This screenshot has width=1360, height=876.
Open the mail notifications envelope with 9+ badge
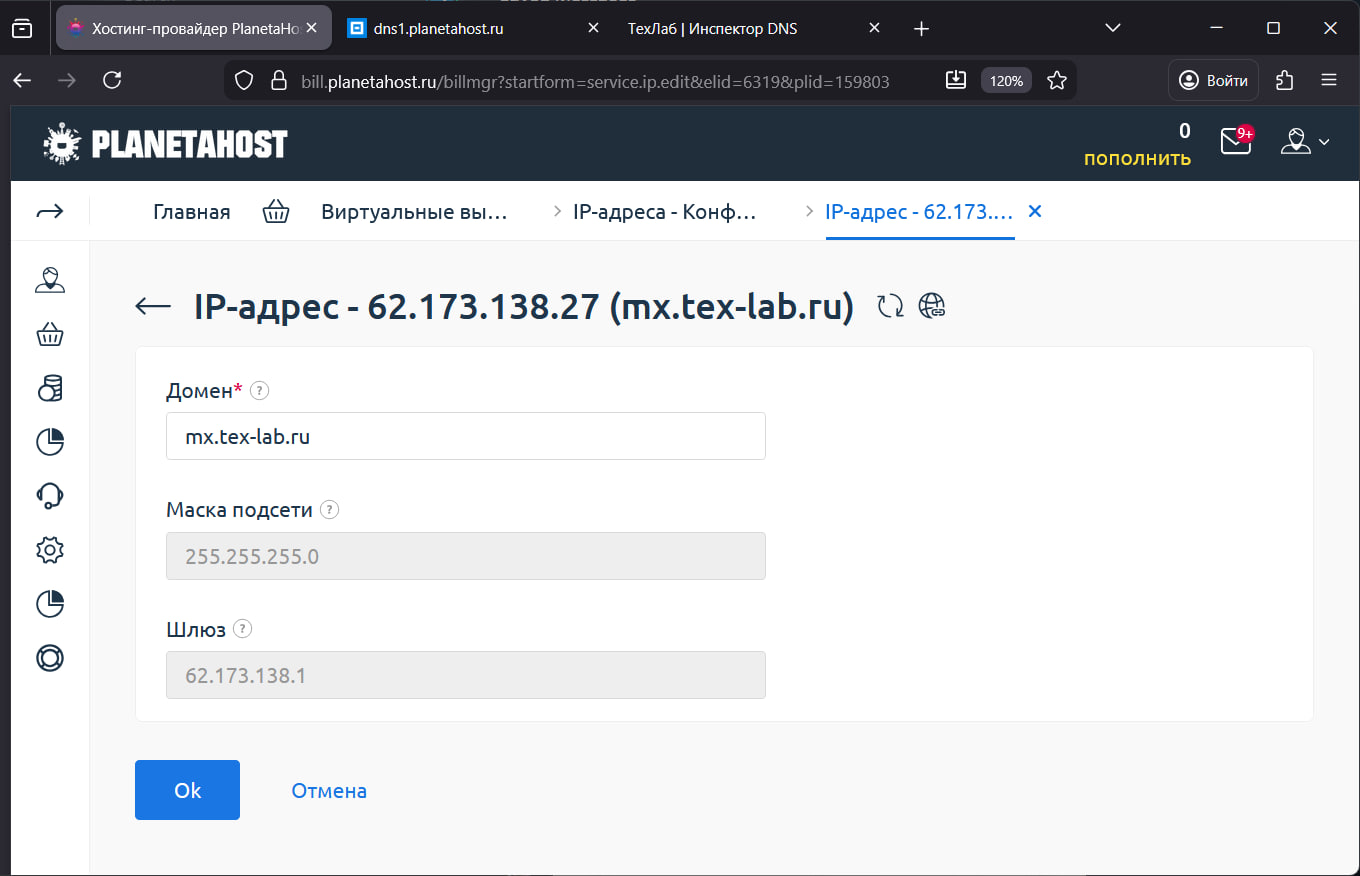click(x=1236, y=142)
